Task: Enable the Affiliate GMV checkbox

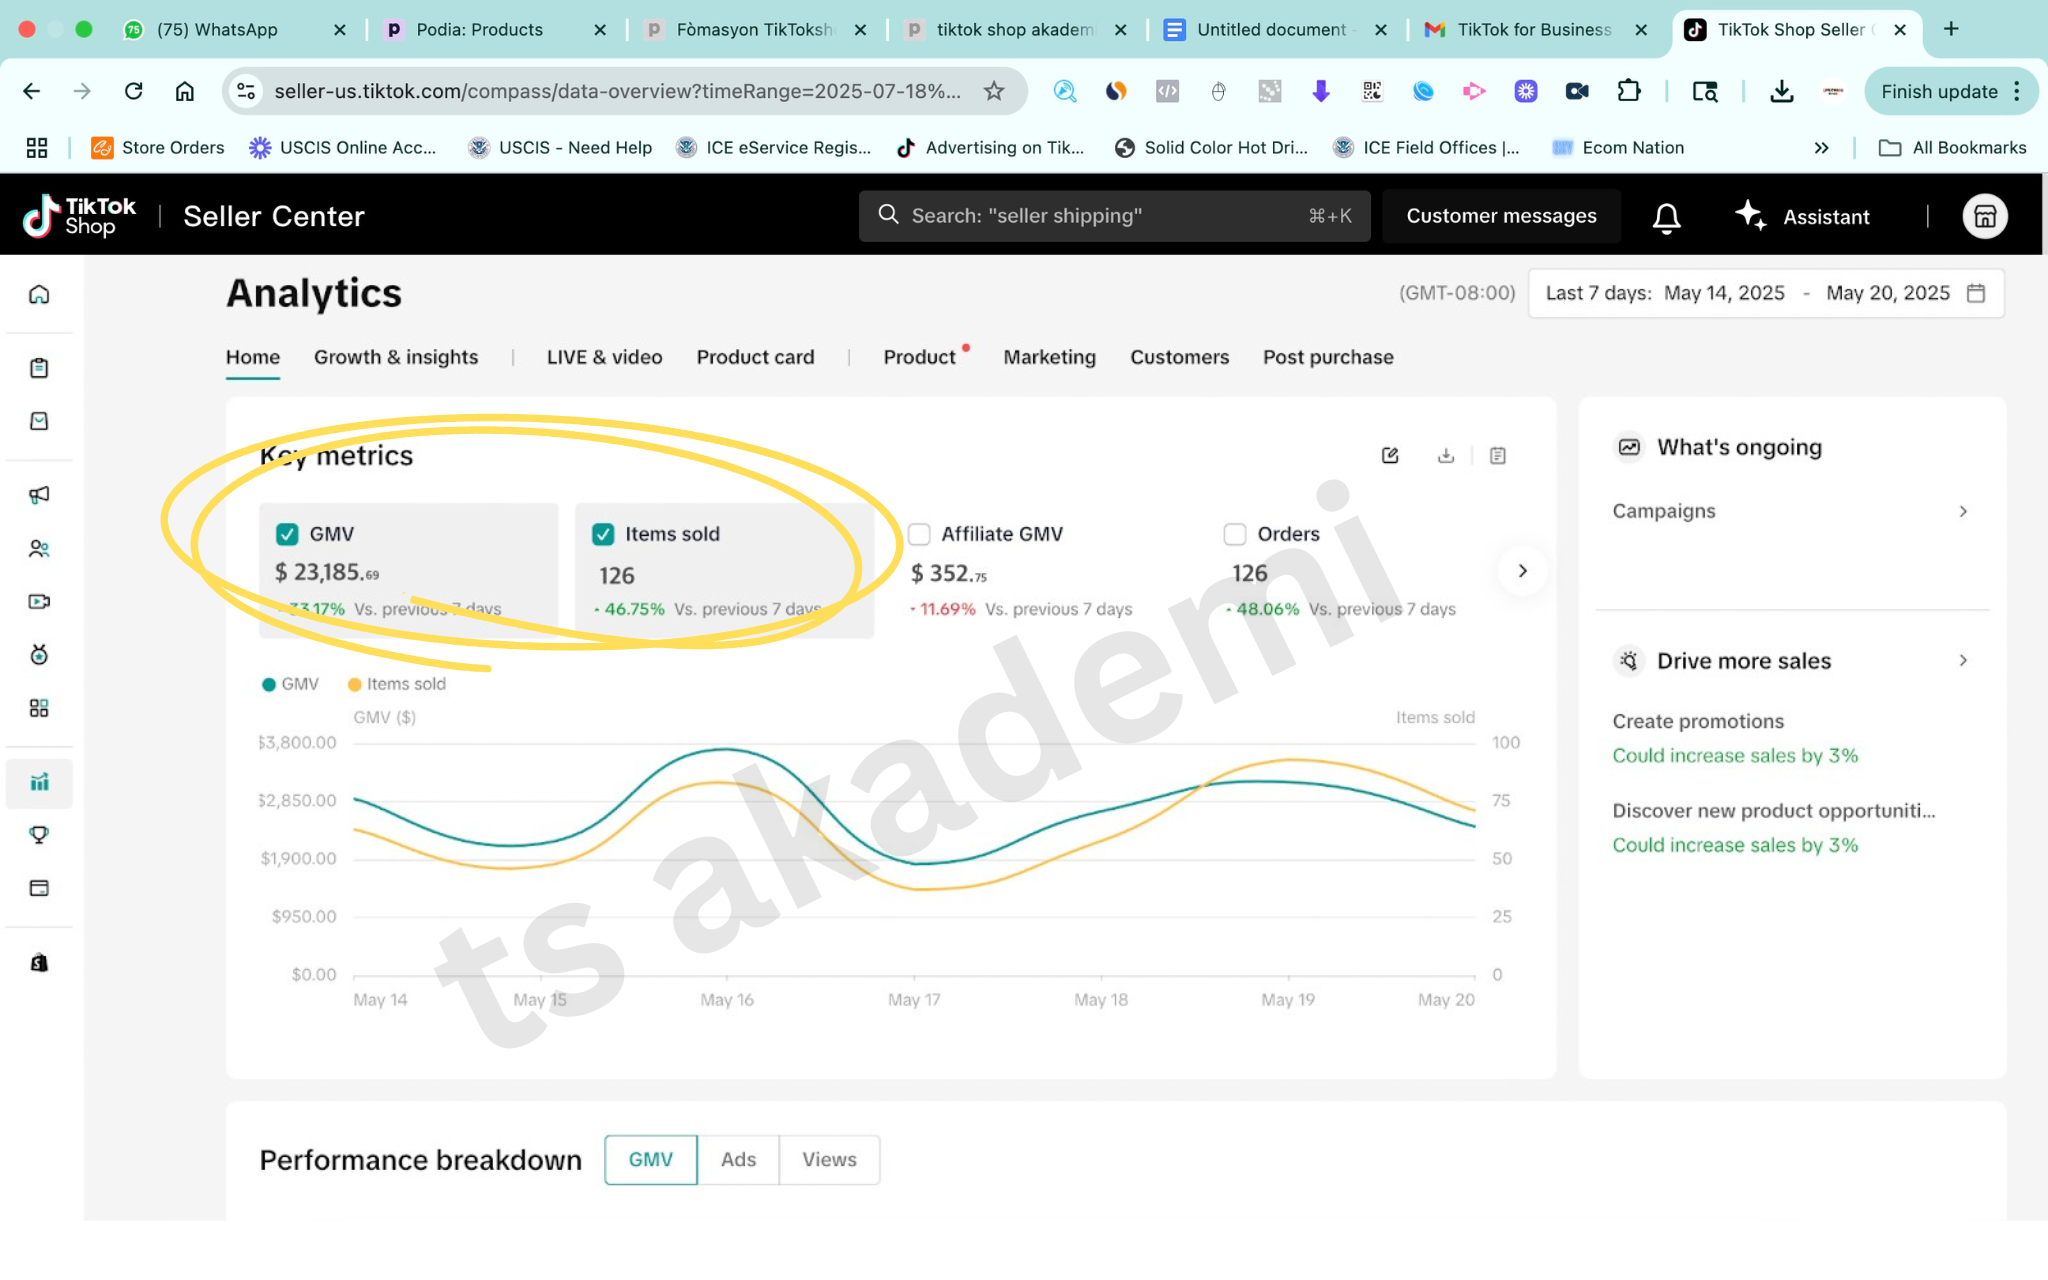Action: [x=919, y=534]
